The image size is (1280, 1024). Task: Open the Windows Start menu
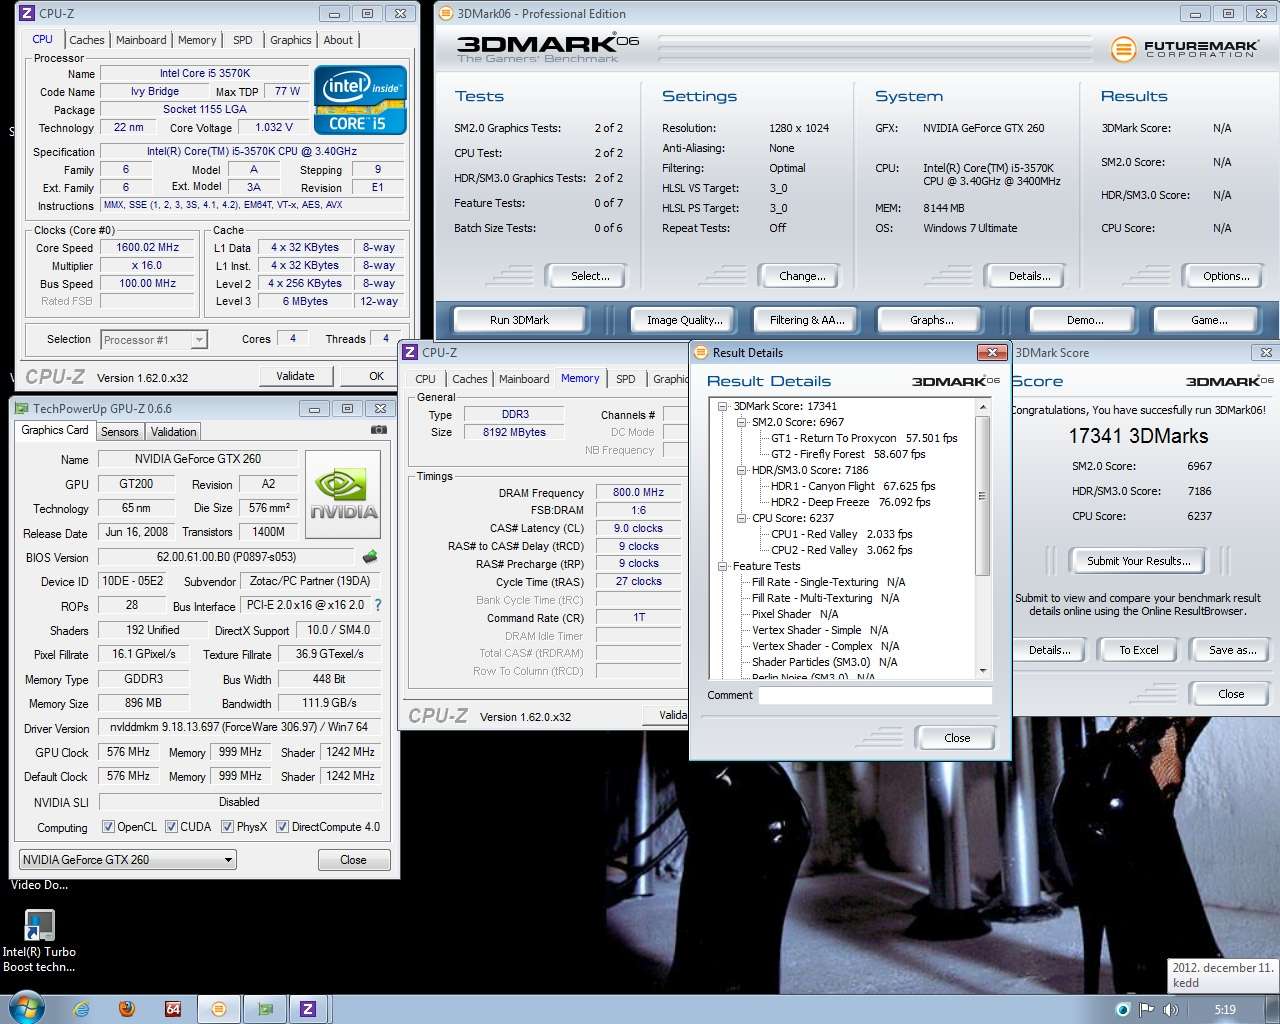(x=26, y=1008)
